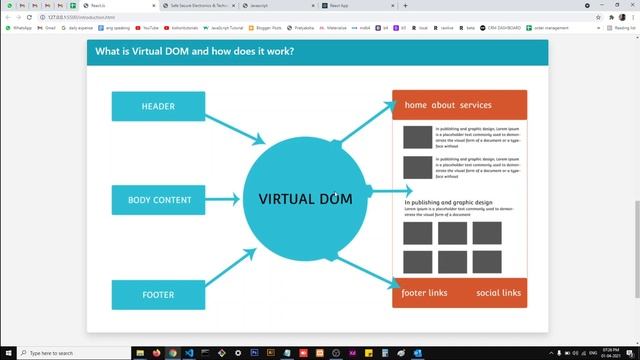Open the notification center icon
640x360 pixels.
click(630, 353)
